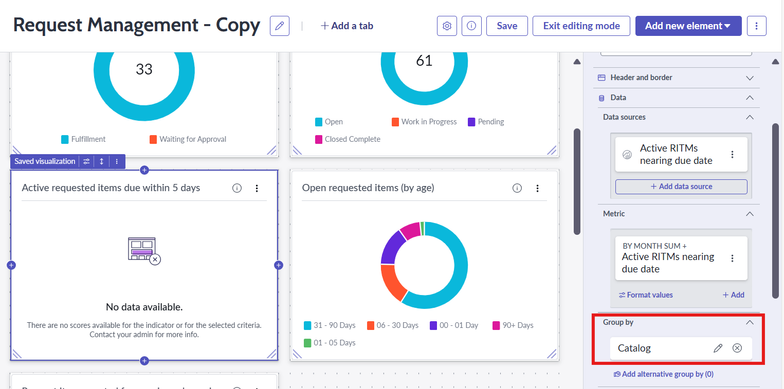Click the Active RITMs nearing due date source card
This screenshot has height=389, width=784.
coord(681,154)
